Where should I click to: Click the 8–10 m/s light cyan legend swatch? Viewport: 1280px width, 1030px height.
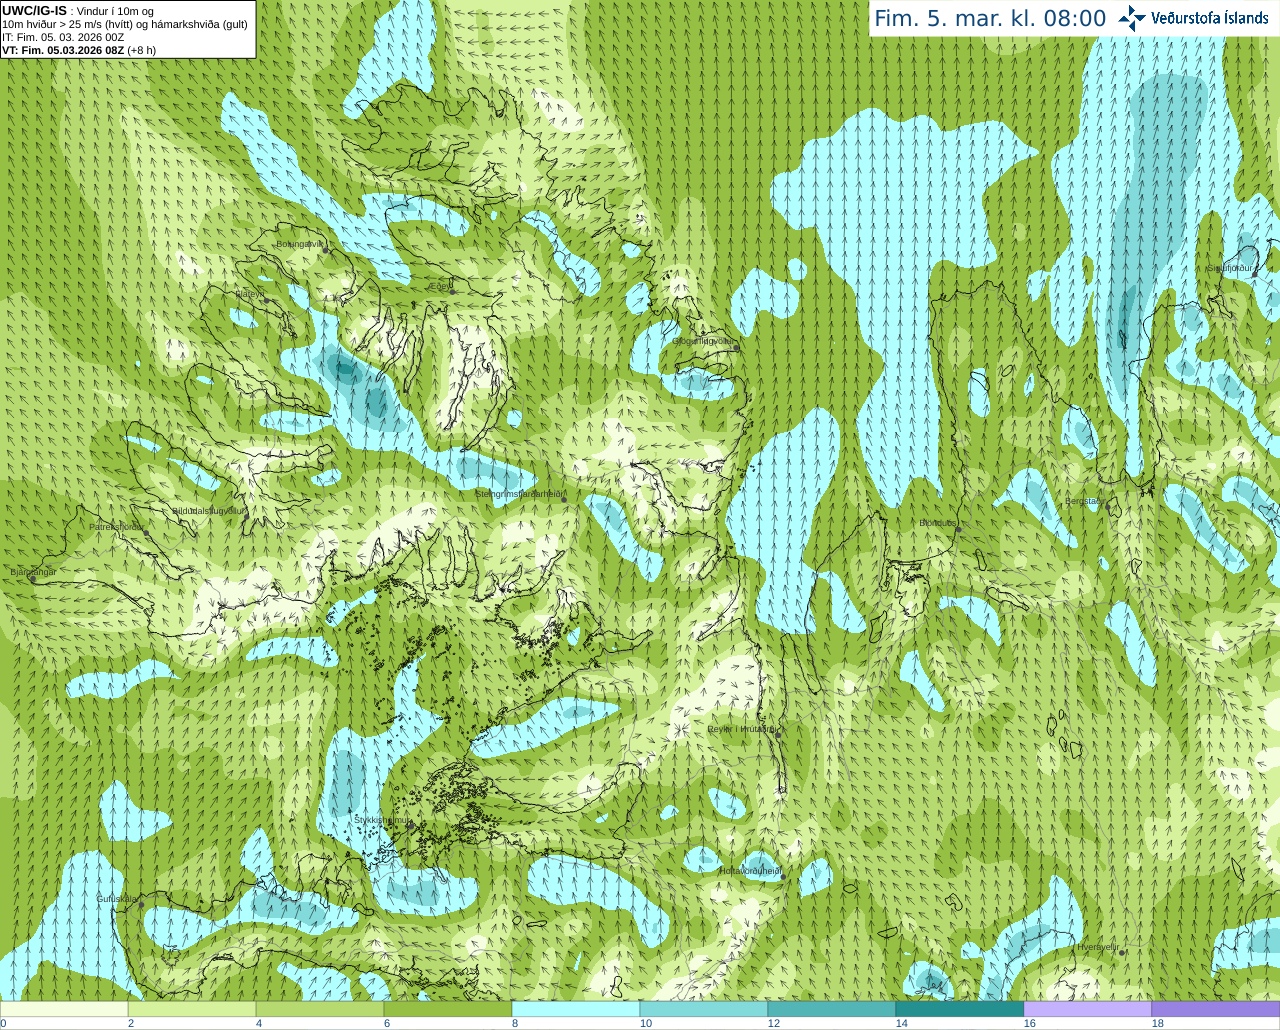pos(576,1009)
